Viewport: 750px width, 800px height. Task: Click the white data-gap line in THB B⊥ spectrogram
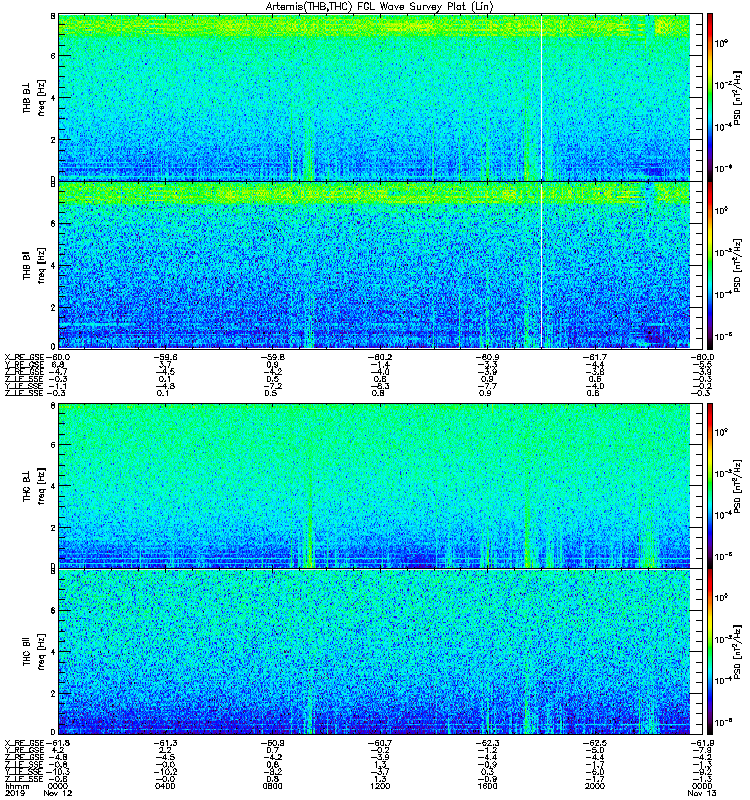click(541, 97)
